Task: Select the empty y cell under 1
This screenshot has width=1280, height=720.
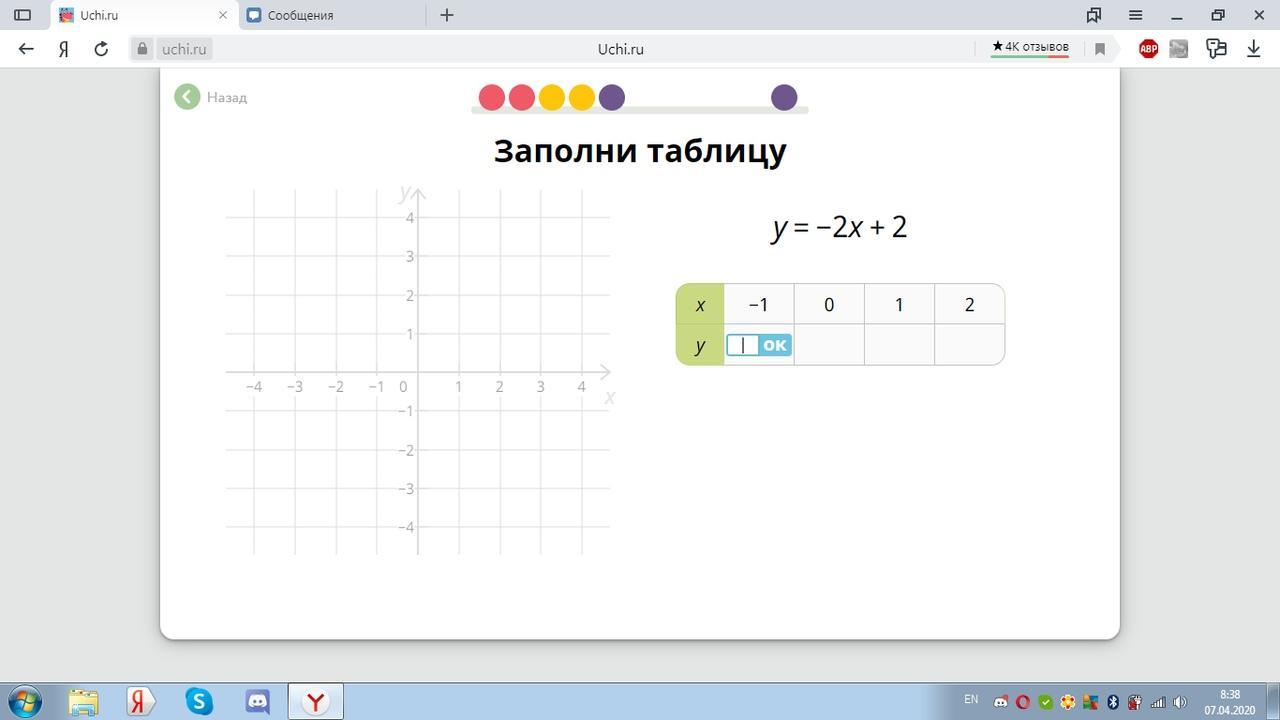Action: [899, 345]
